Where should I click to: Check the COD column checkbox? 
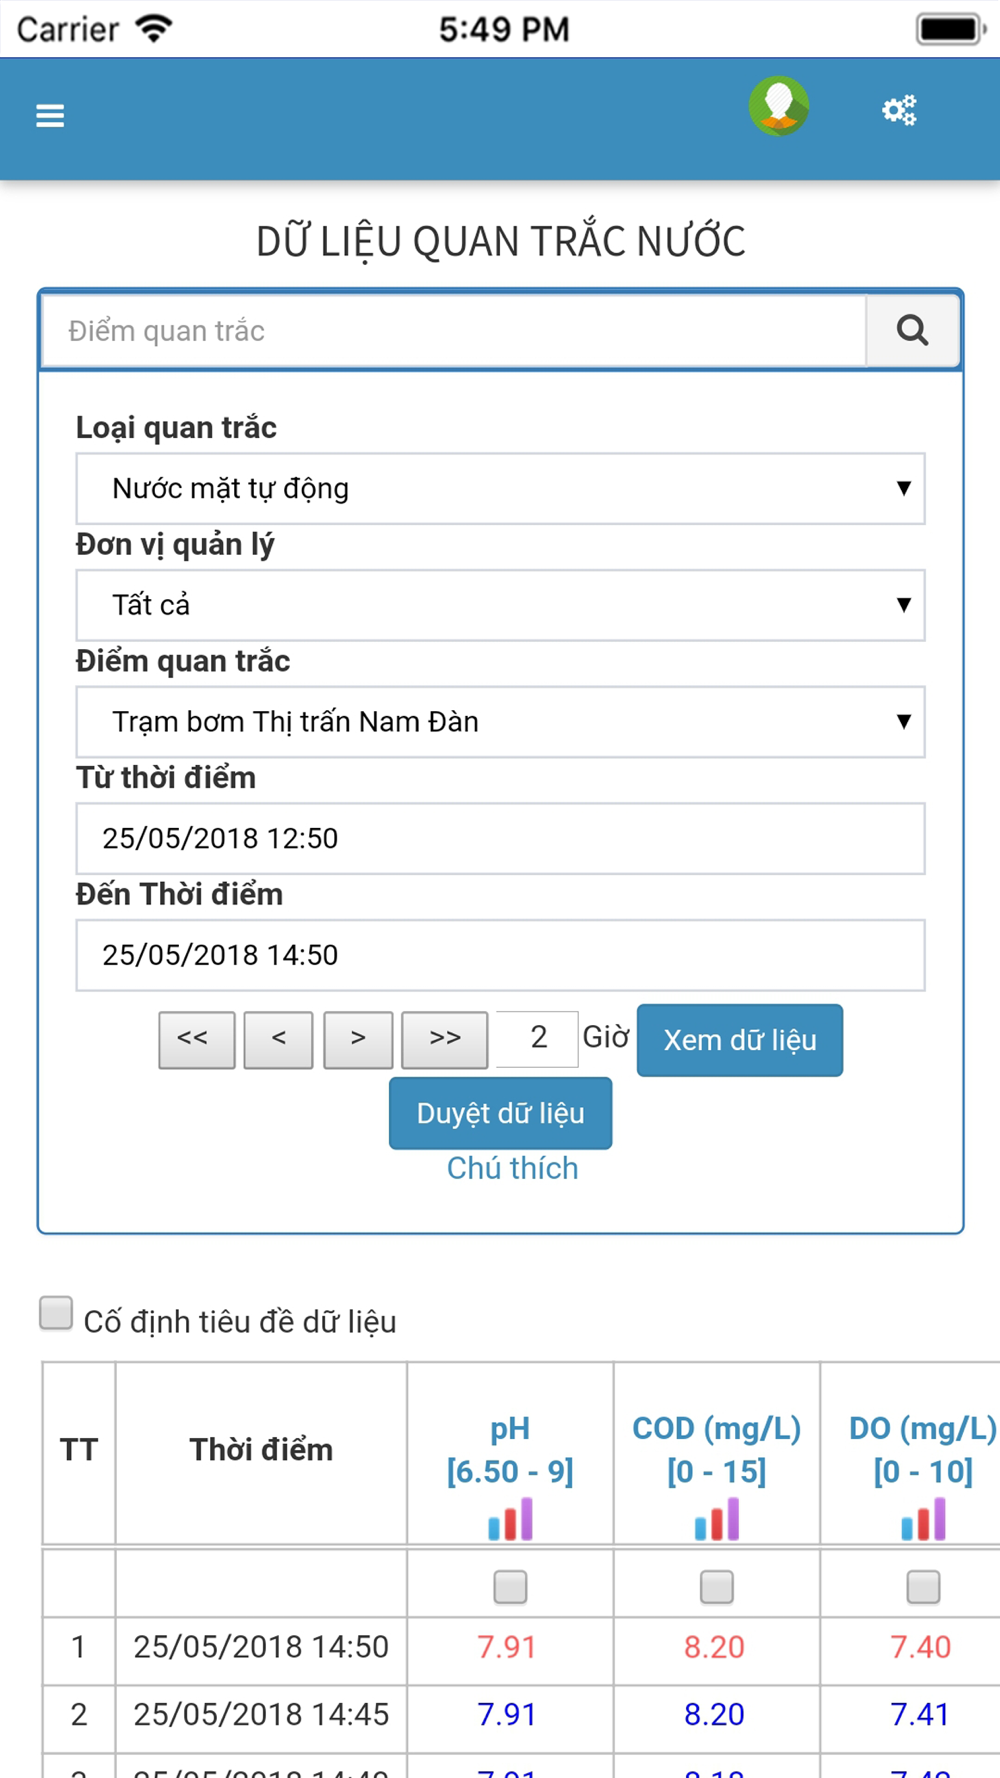pos(717,1586)
